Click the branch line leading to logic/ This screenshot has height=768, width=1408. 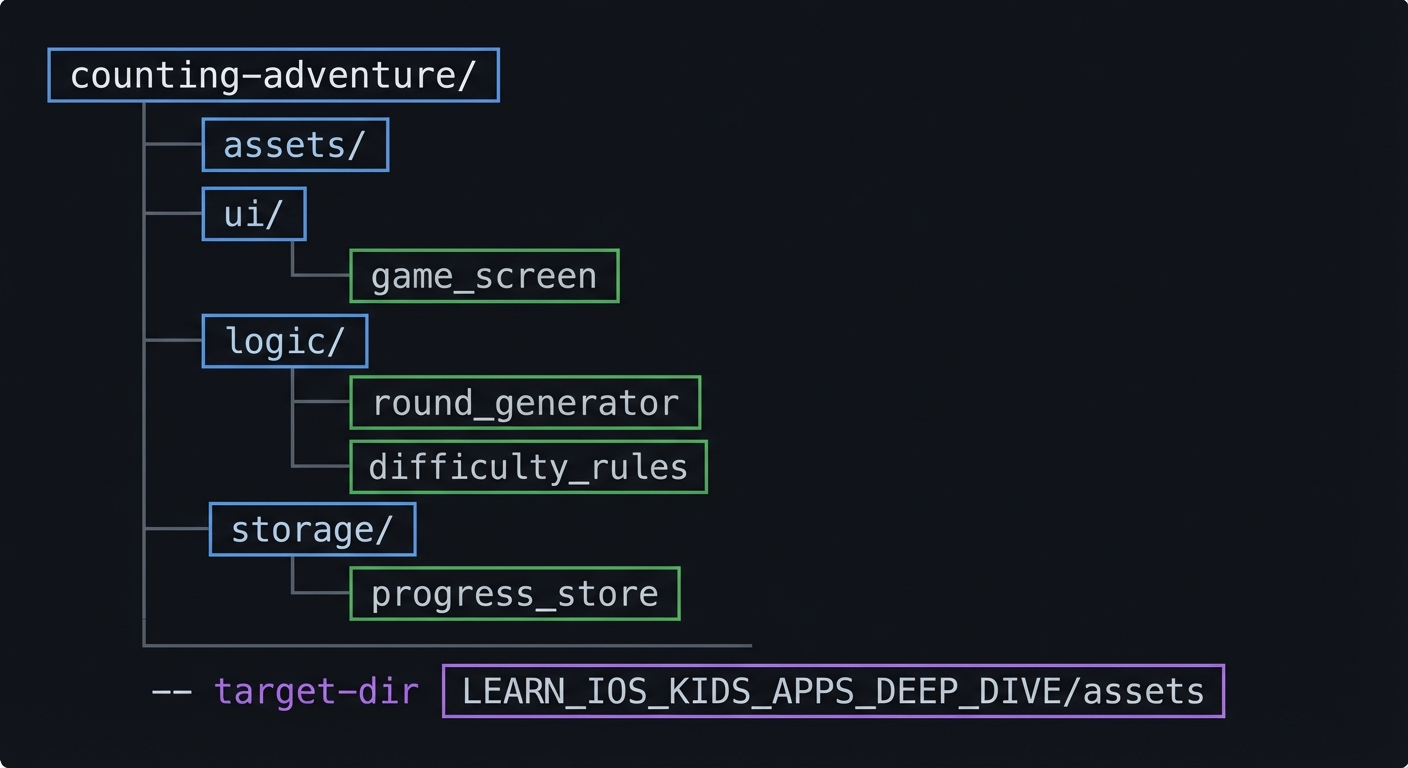pyautogui.click(x=174, y=341)
